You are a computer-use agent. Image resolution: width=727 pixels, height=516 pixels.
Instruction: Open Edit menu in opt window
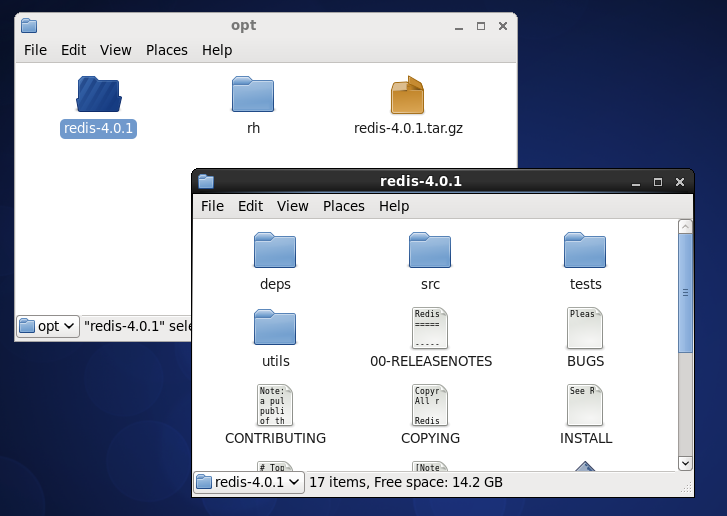(73, 50)
